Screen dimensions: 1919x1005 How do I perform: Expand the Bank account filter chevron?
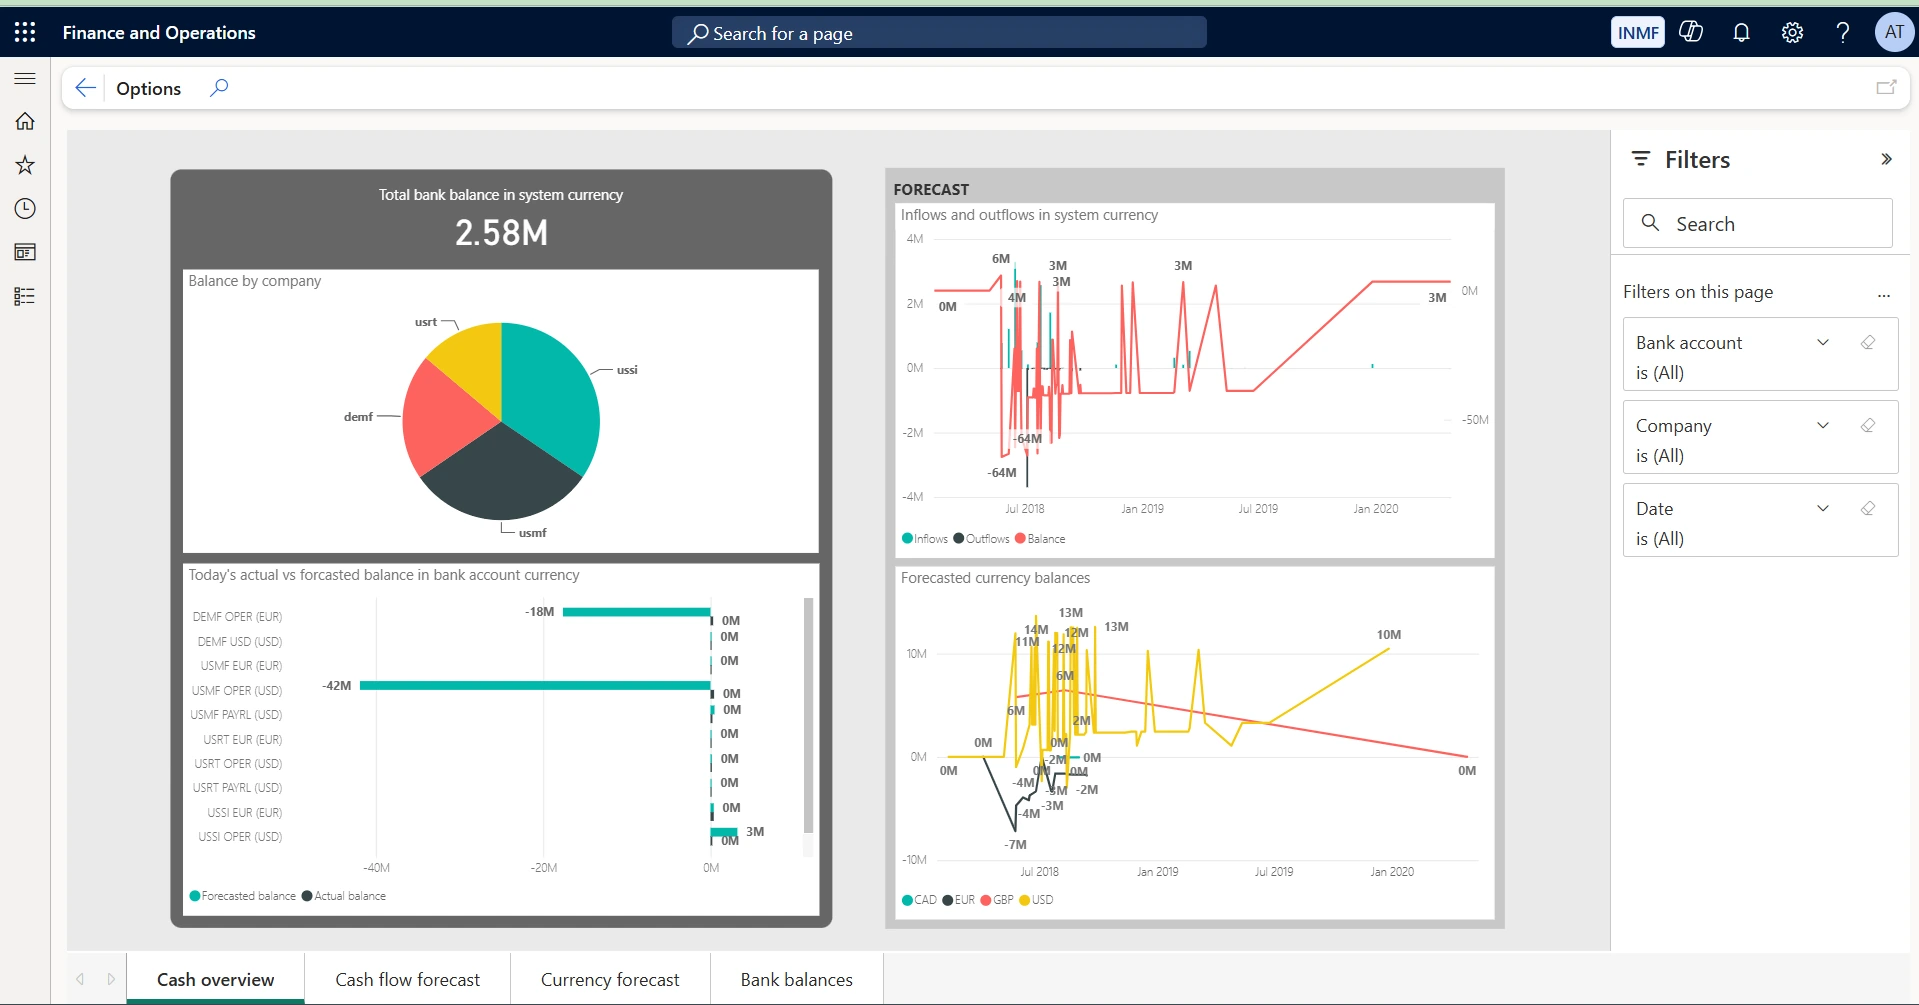[x=1823, y=342]
